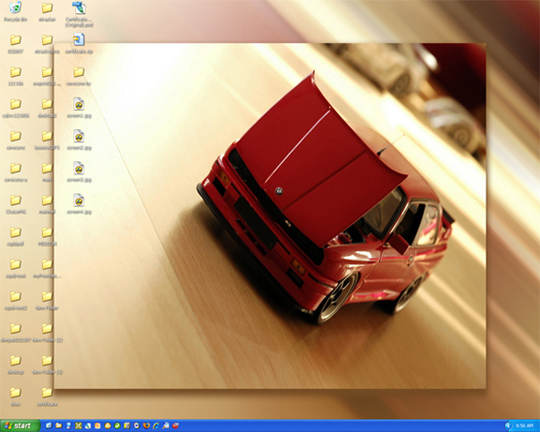Launch Firefox from Quick Launch bar
The image size is (540, 432).
(146, 426)
